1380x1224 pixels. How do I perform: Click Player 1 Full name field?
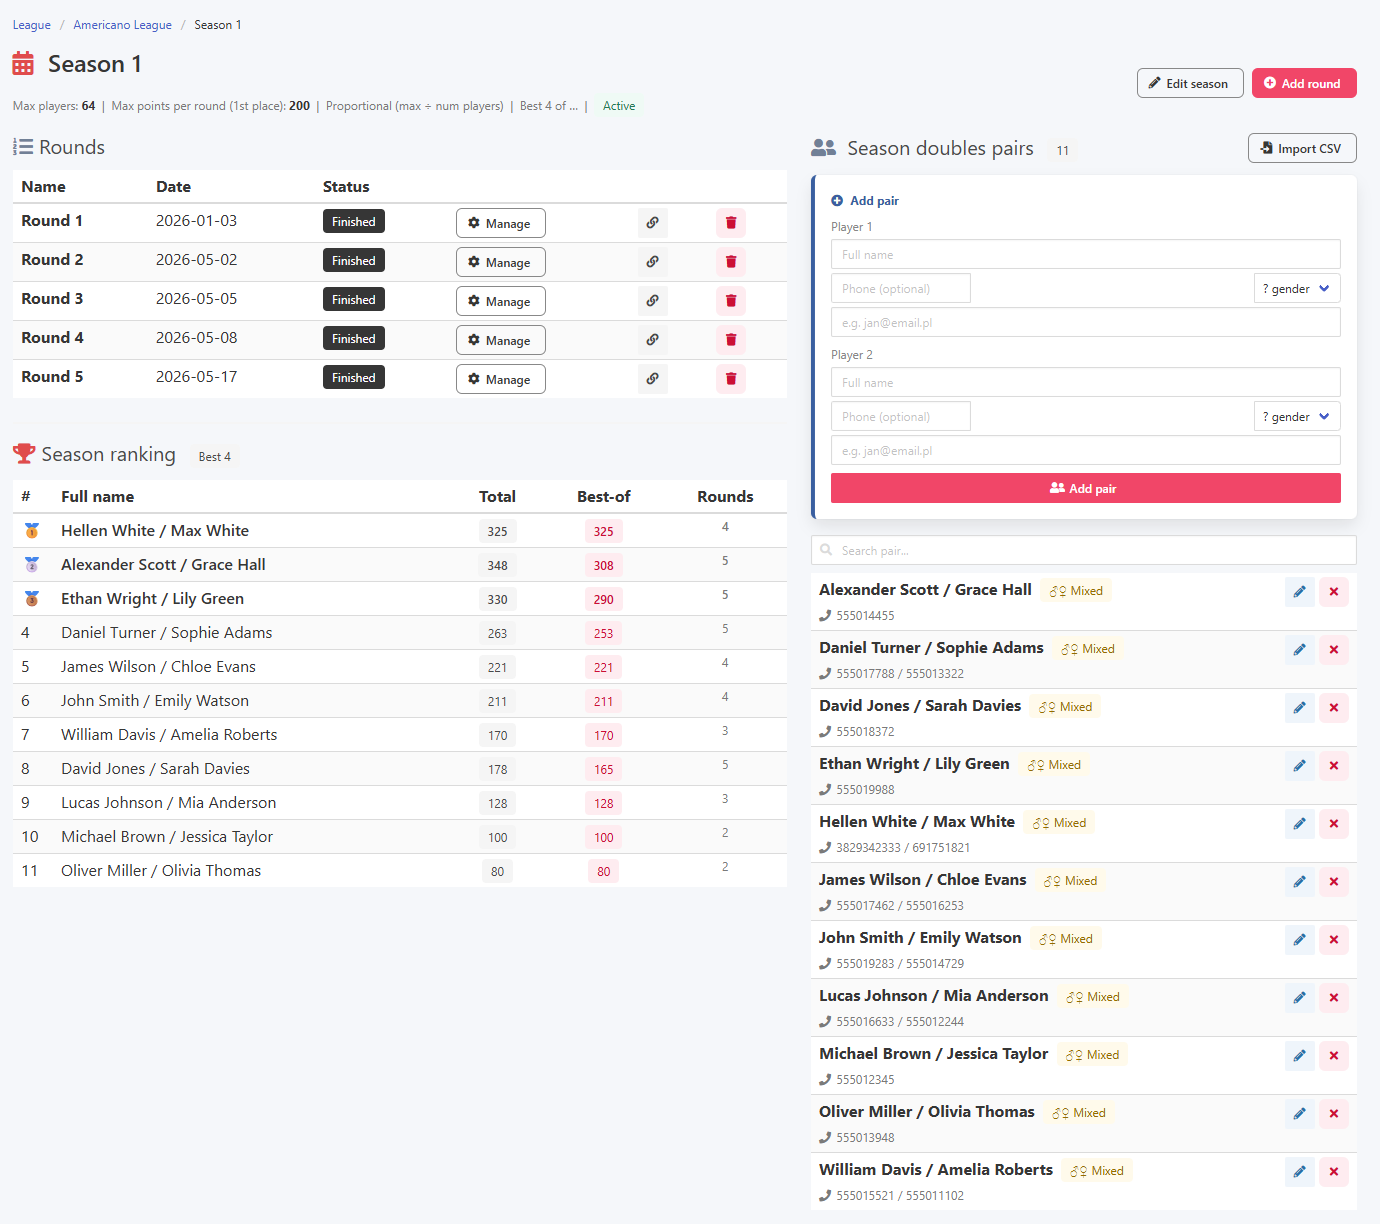1086,254
